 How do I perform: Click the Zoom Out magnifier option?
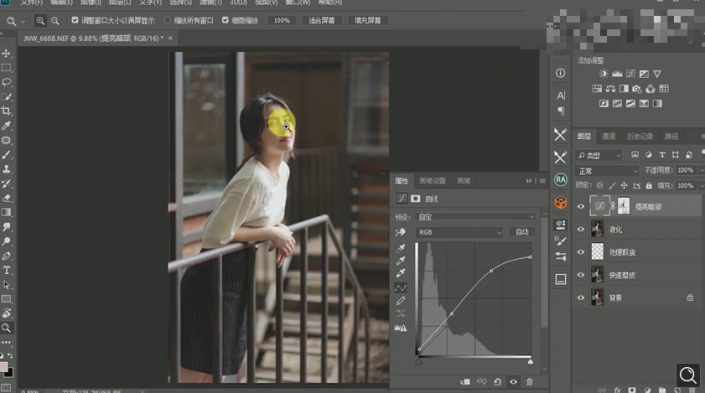(x=55, y=21)
